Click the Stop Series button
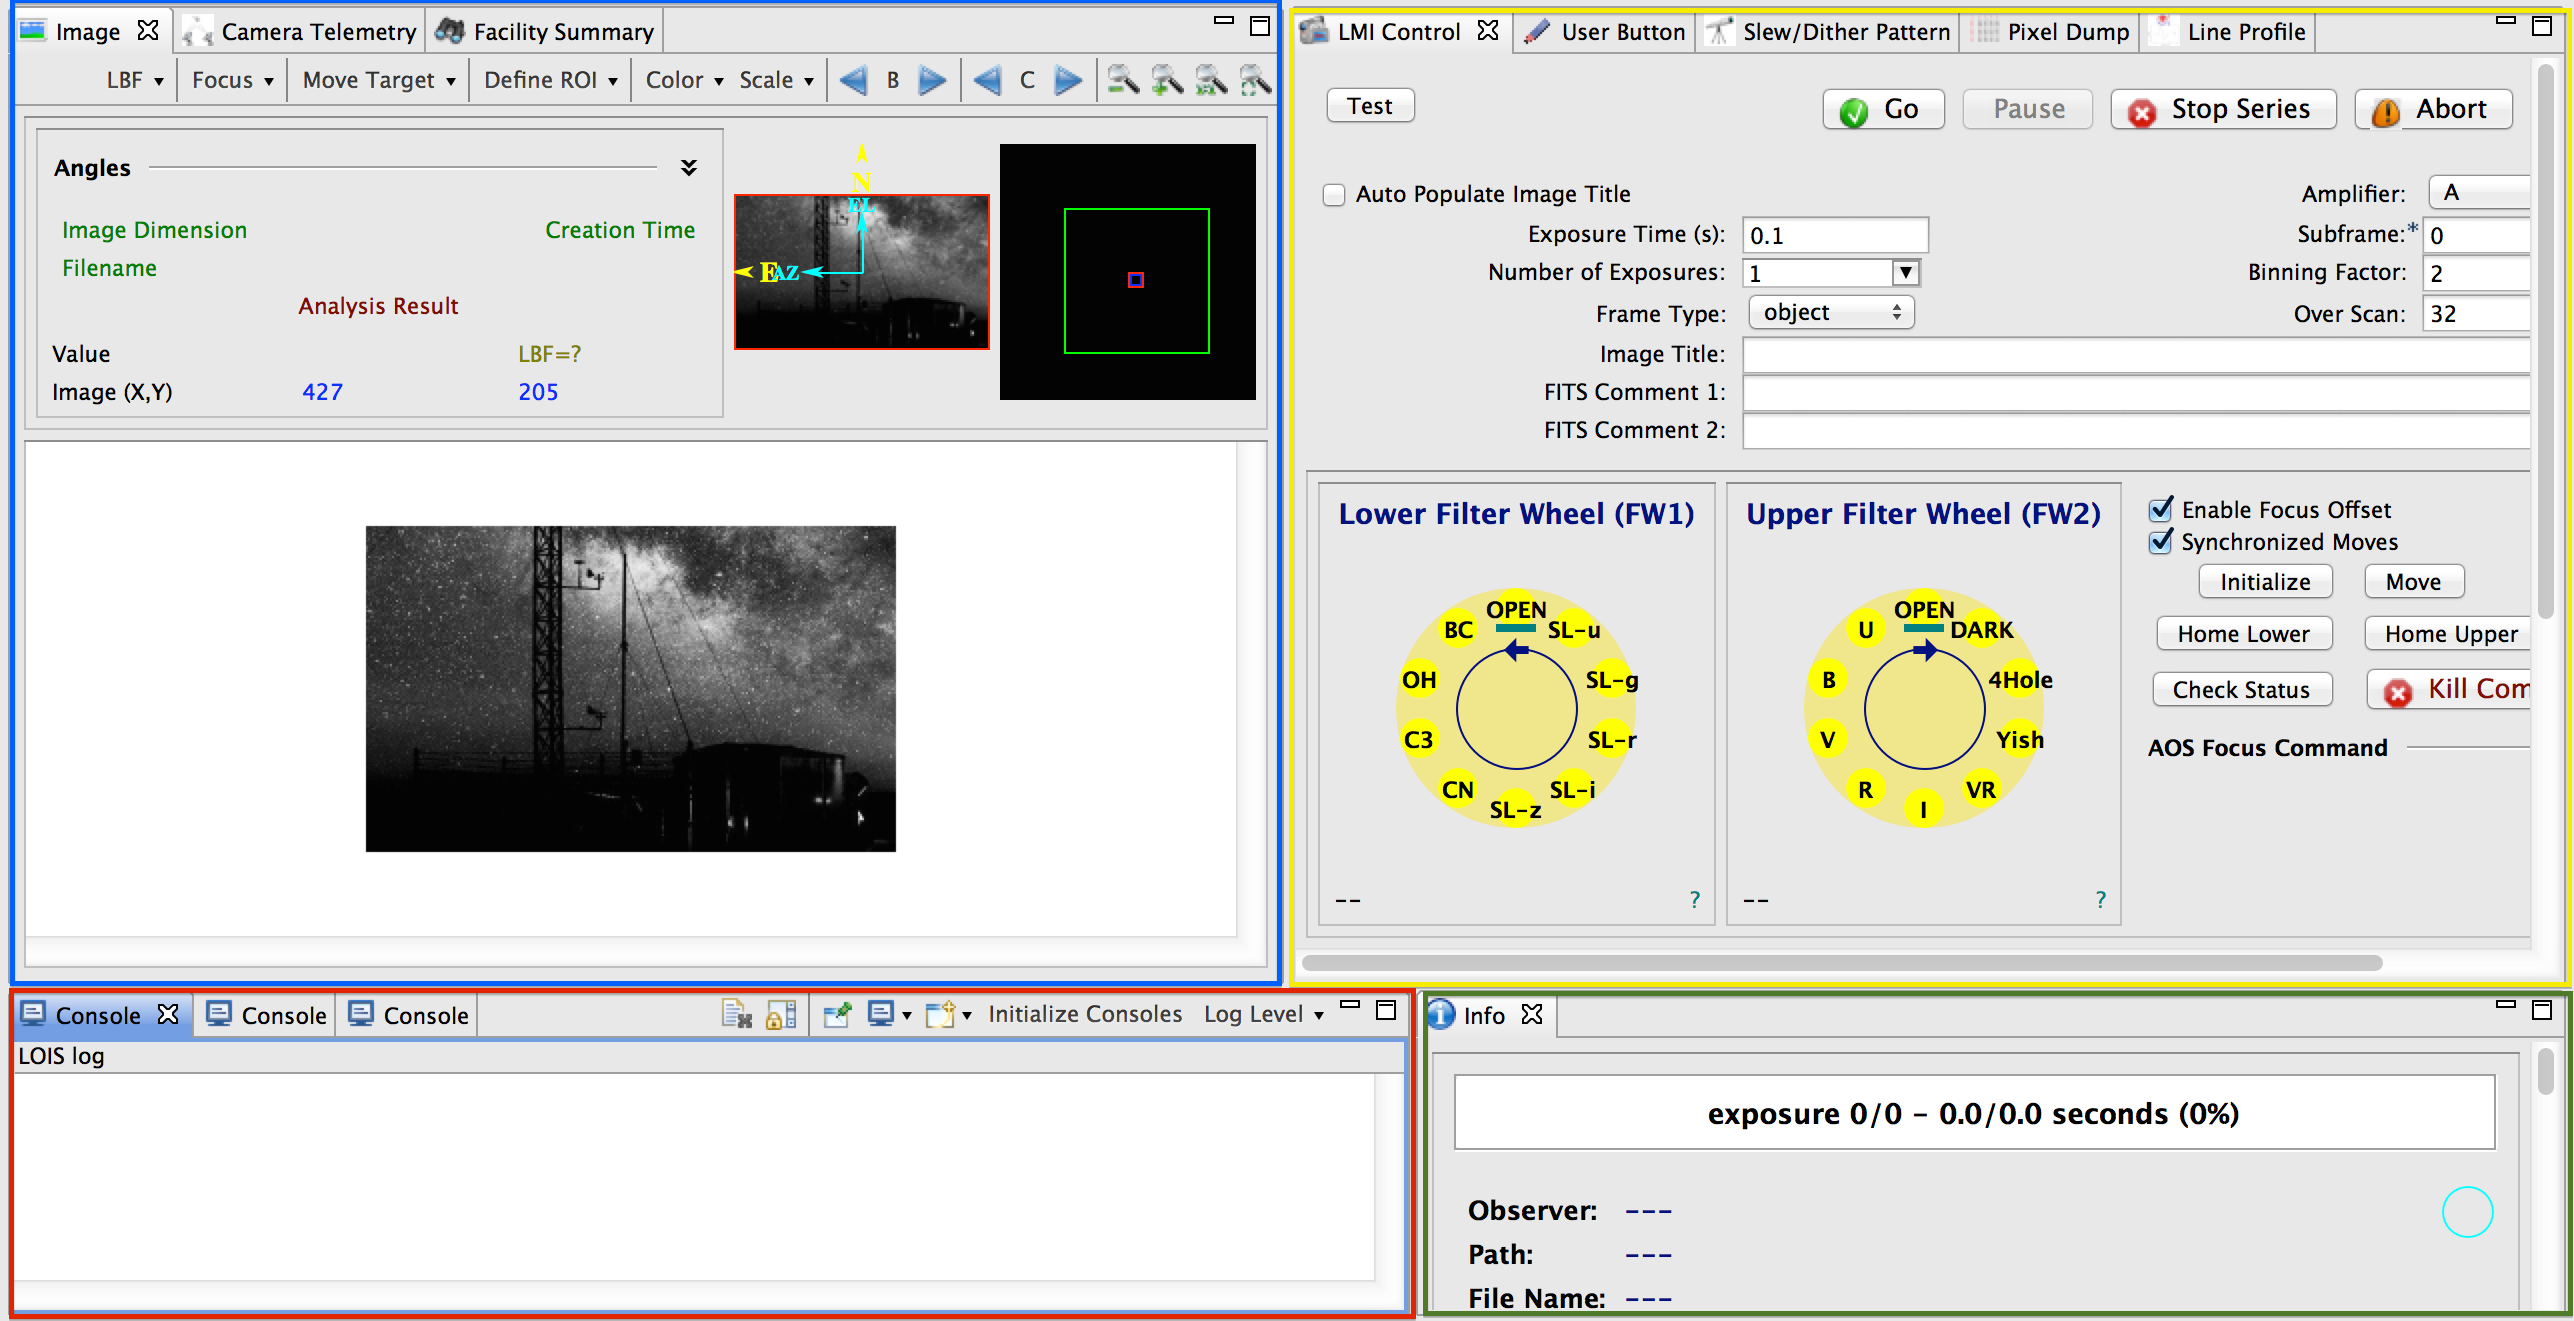Viewport: 2574px width, 1321px height. [x=2223, y=109]
